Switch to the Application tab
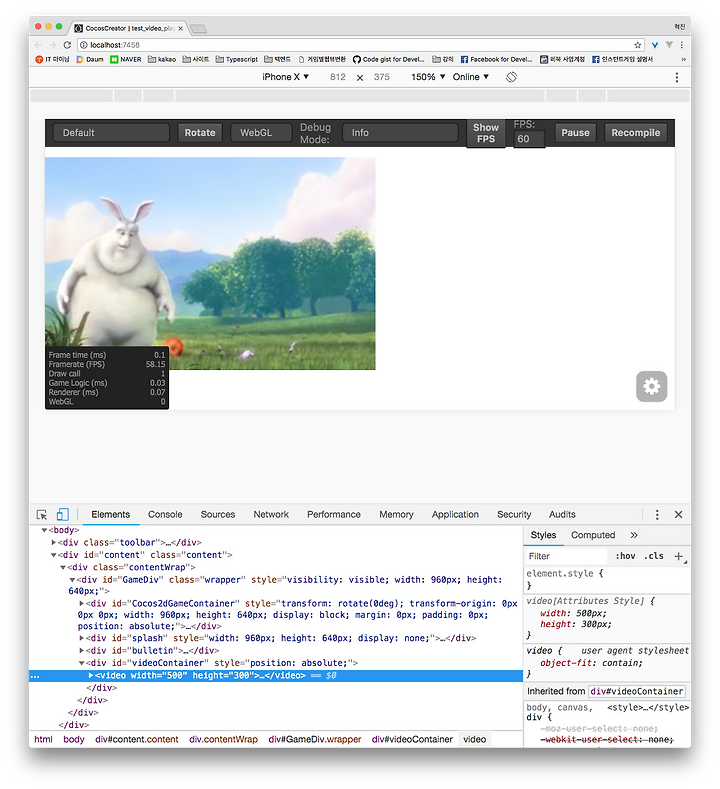The height and width of the screenshot is (789, 720). (x=455, y=514)
